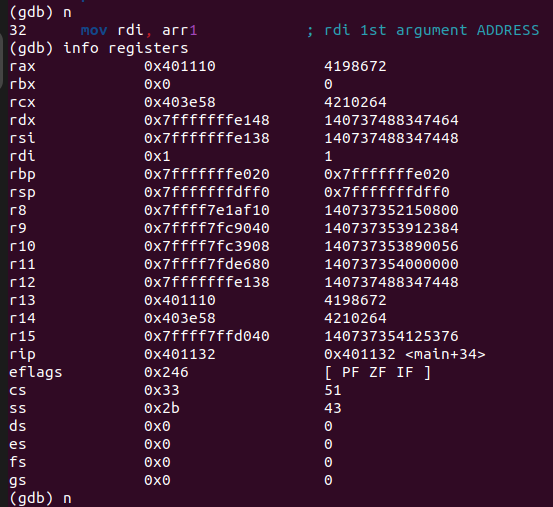Click the gs register name at bottom

[18, 481]
